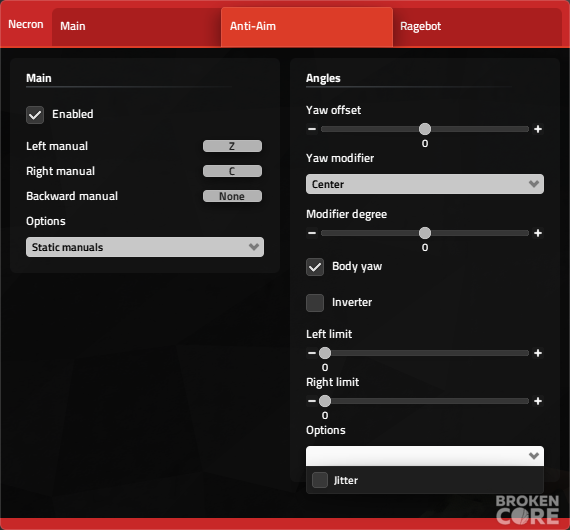Open the Yaw modifier Center dropdown
570x530 pixels.
pyautogui.click(x=425, y=184)
